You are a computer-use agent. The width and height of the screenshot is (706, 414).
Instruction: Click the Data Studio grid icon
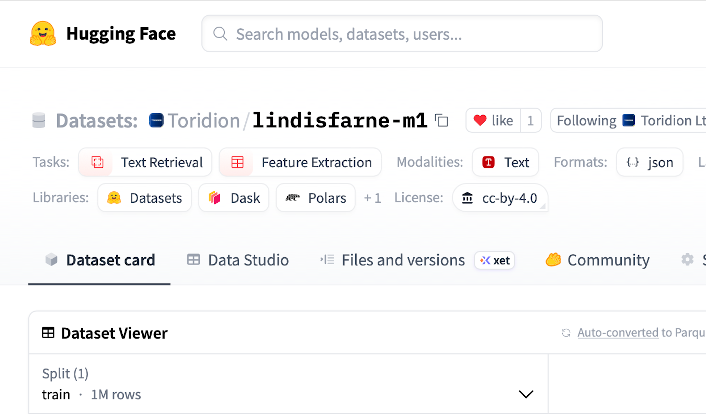pyautogui.click(x=193, y=260)
